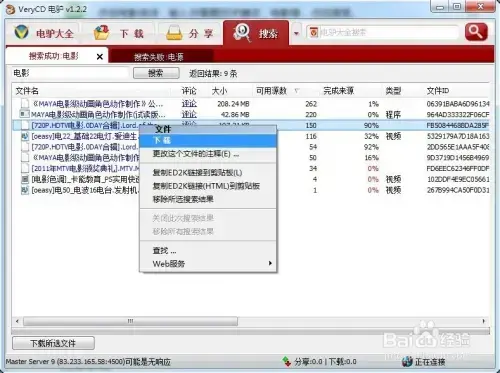The width and height of the screenshot is (500, 373).
Task: Click the share printer icon
Action: click(174, 33)
